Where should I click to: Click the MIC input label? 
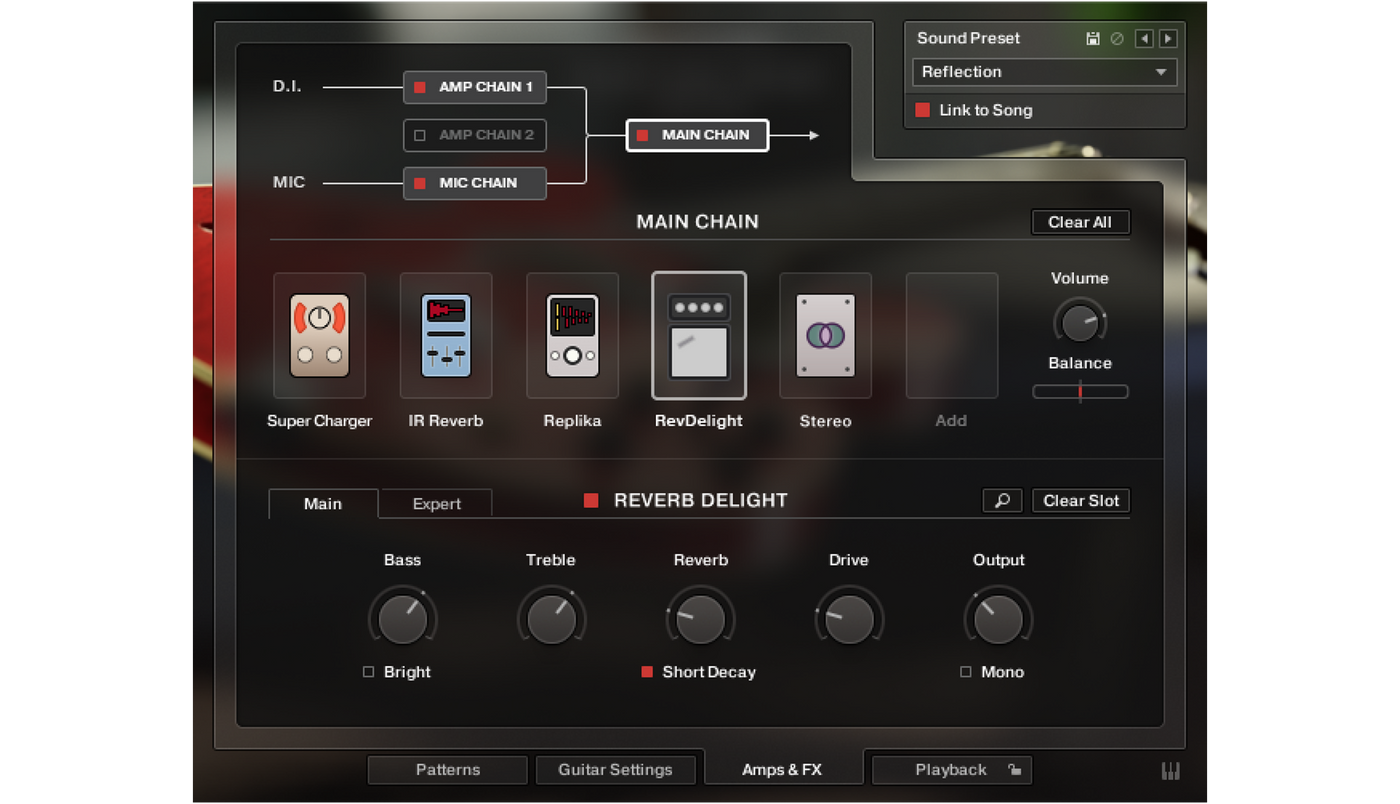[x=289, y=183]
